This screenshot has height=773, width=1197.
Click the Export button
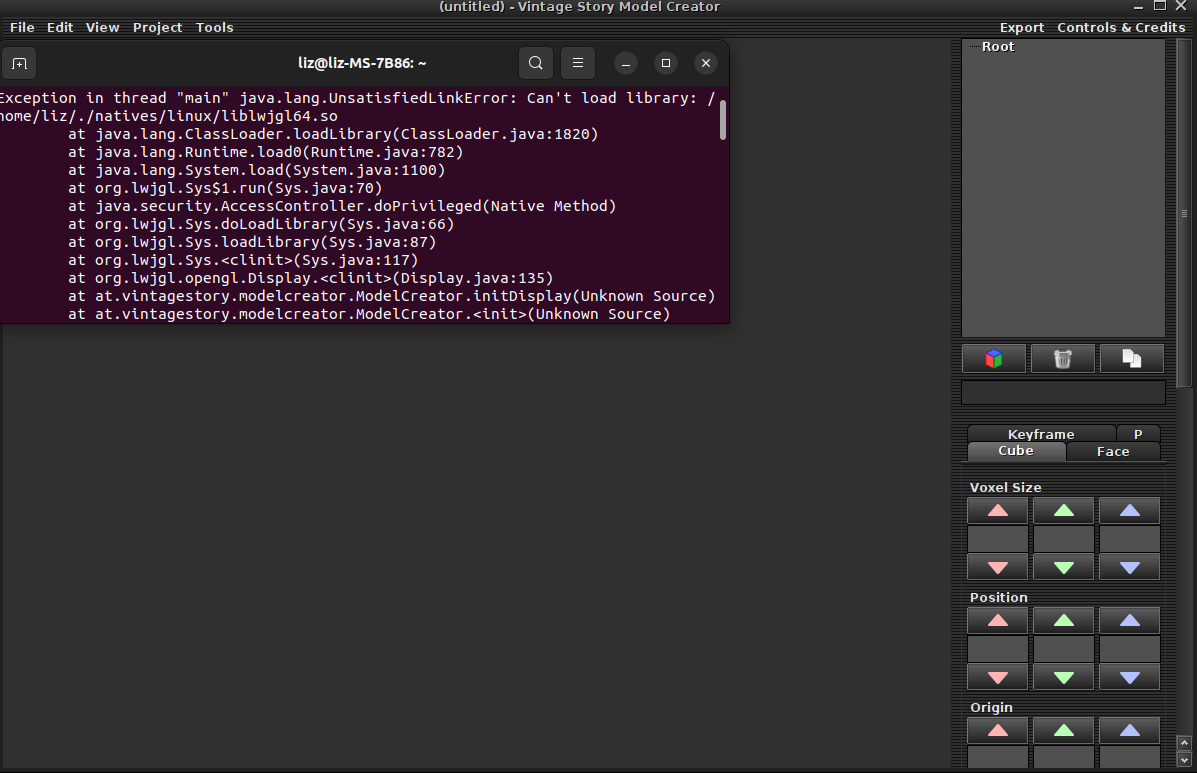(x=1021, y=28)
